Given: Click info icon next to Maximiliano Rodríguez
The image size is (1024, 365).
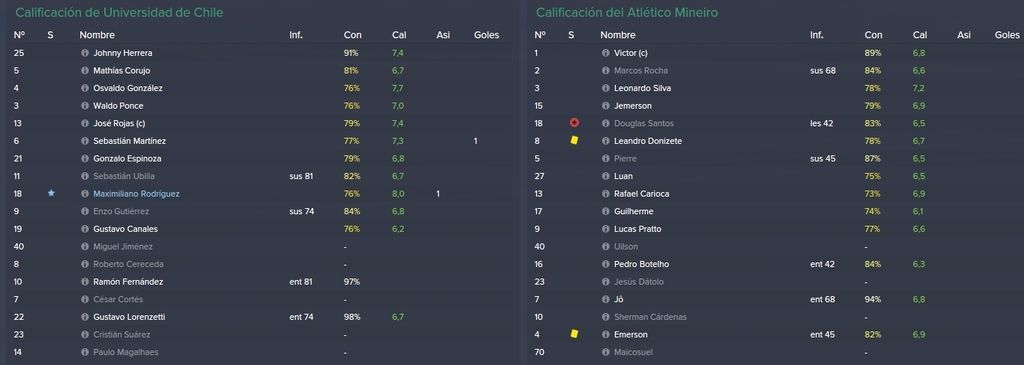Looking at the screenshot, I should [84, 194].
